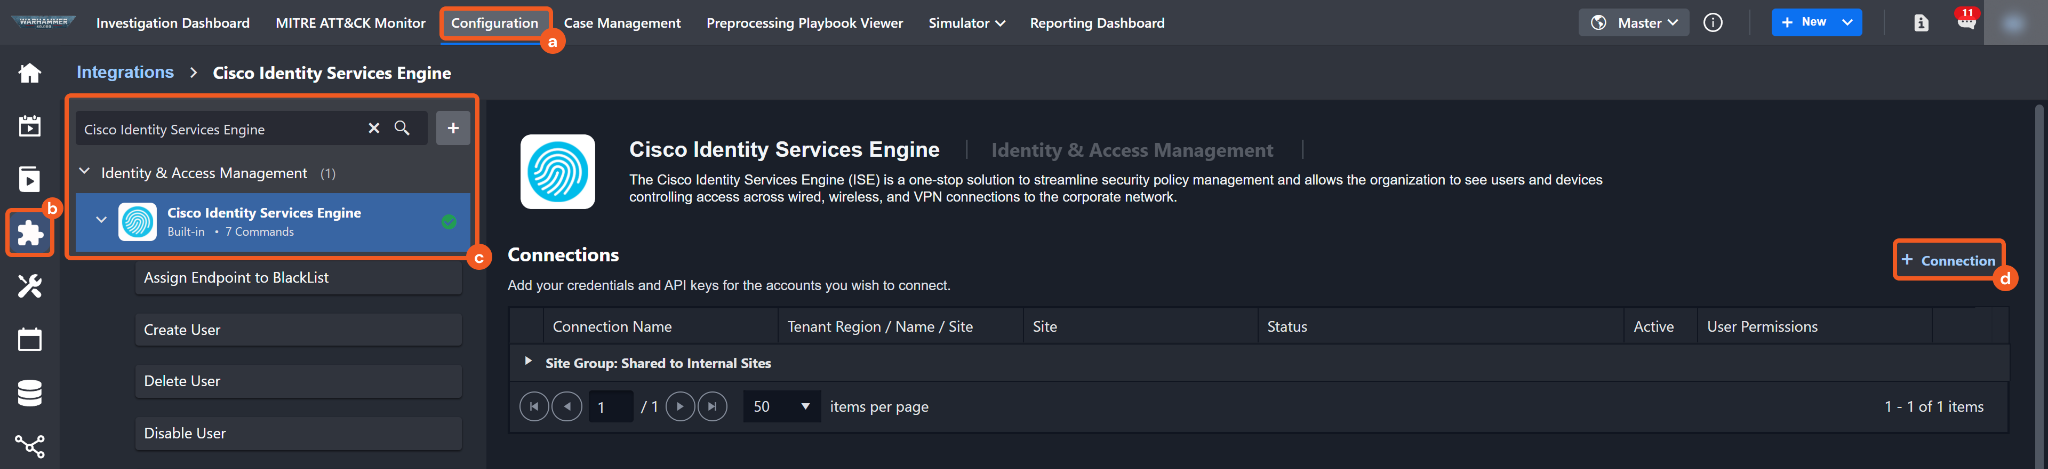The width and height of the screenshot is (2048, 469).
Task: Open the playbook run sidebar icon
Action: [30, 179]
